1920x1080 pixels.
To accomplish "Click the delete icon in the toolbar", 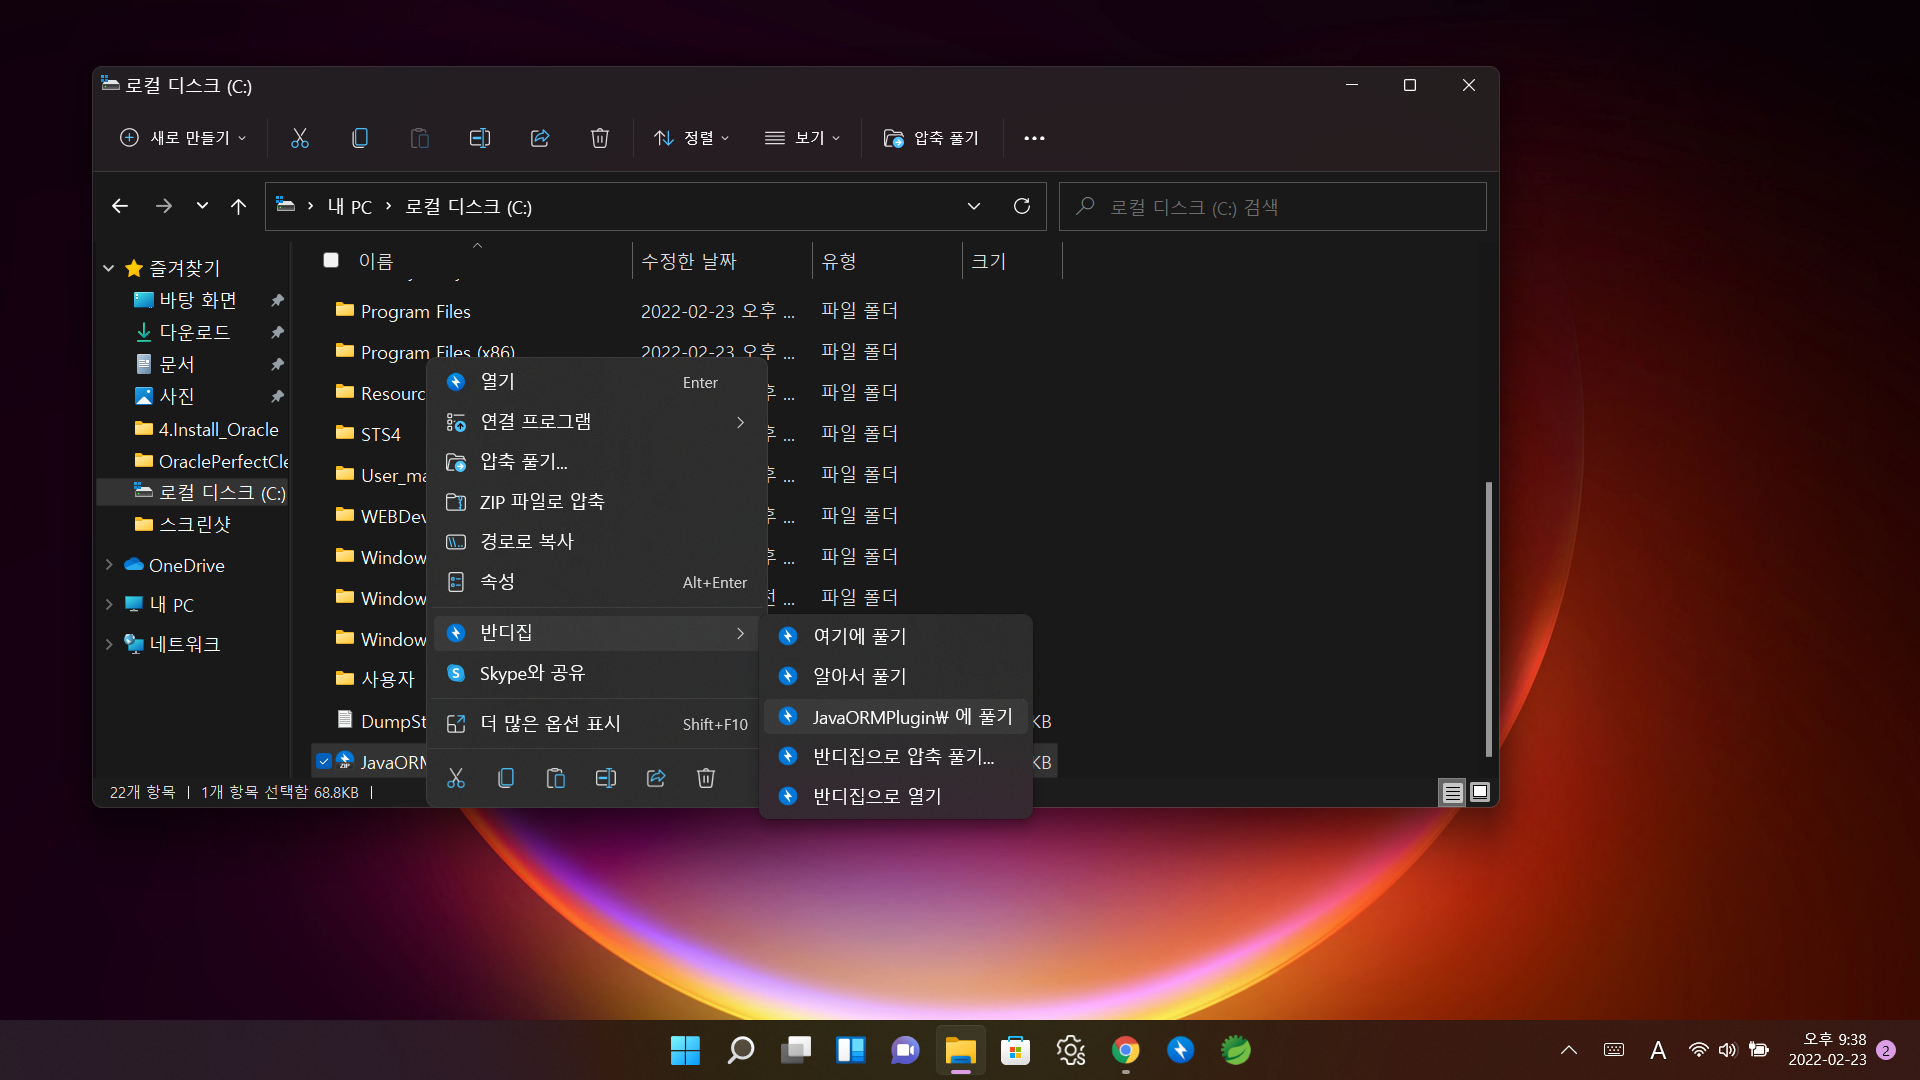I will pyautogui.click(x=600, y=138).
